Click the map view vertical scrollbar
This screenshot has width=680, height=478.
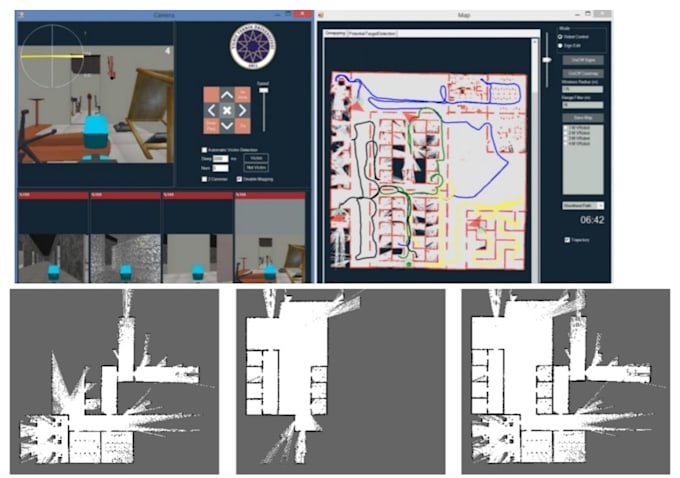point(535,160)
